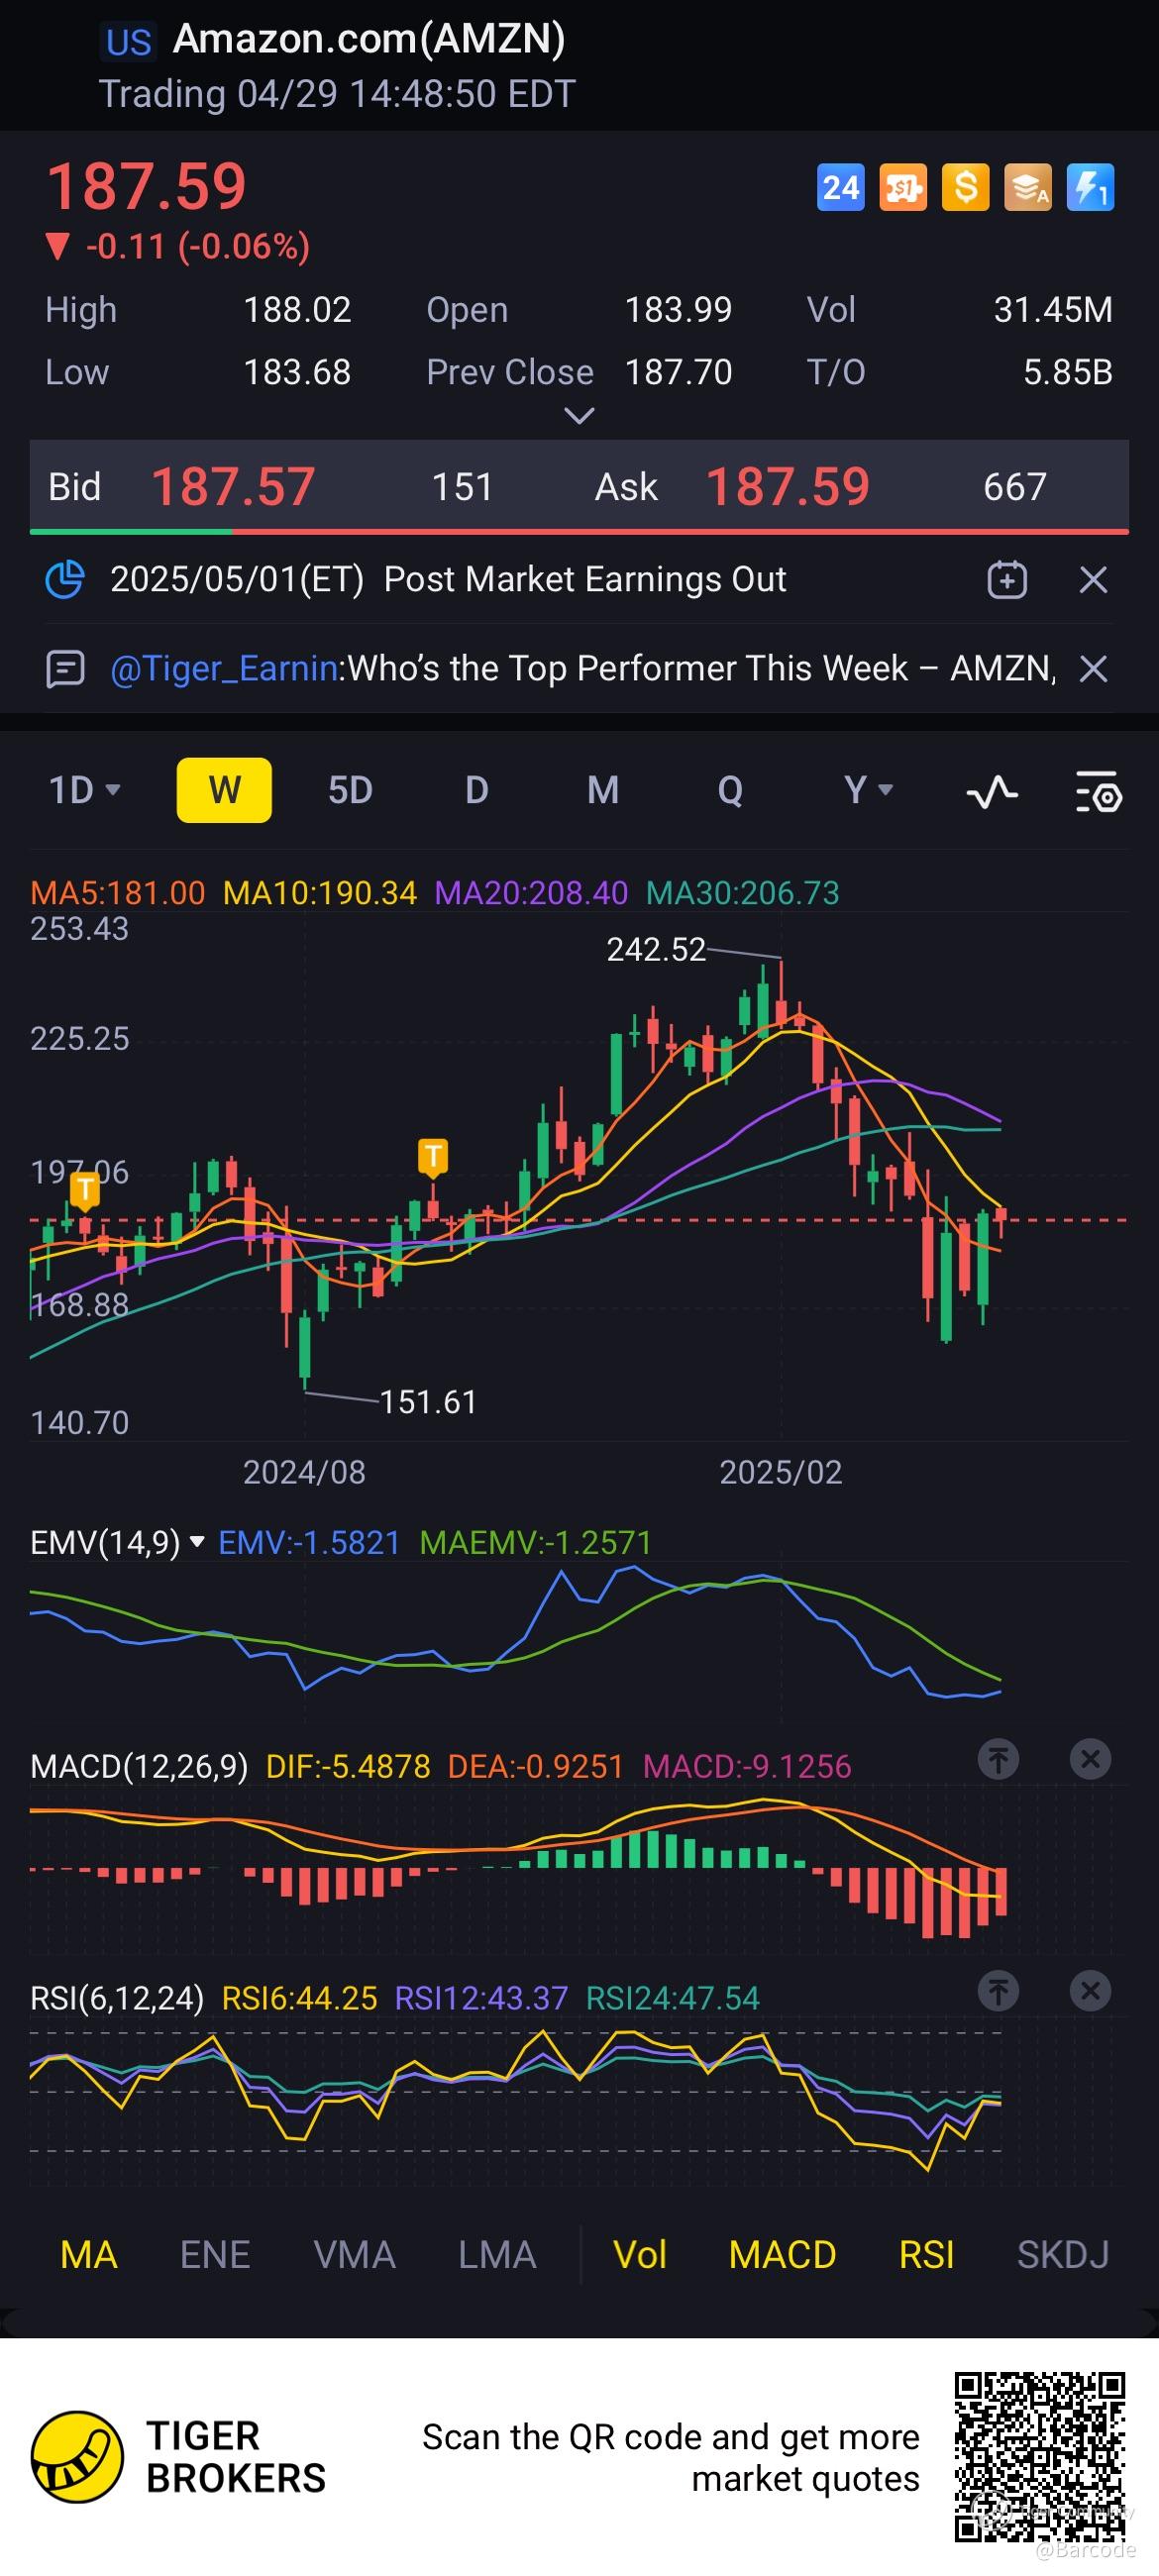Image resolution: width=1159 pixels, height=2576 pixels.
Task: Expand more quote details chevron
Action: pyautogui.click(x=580, y=415)
